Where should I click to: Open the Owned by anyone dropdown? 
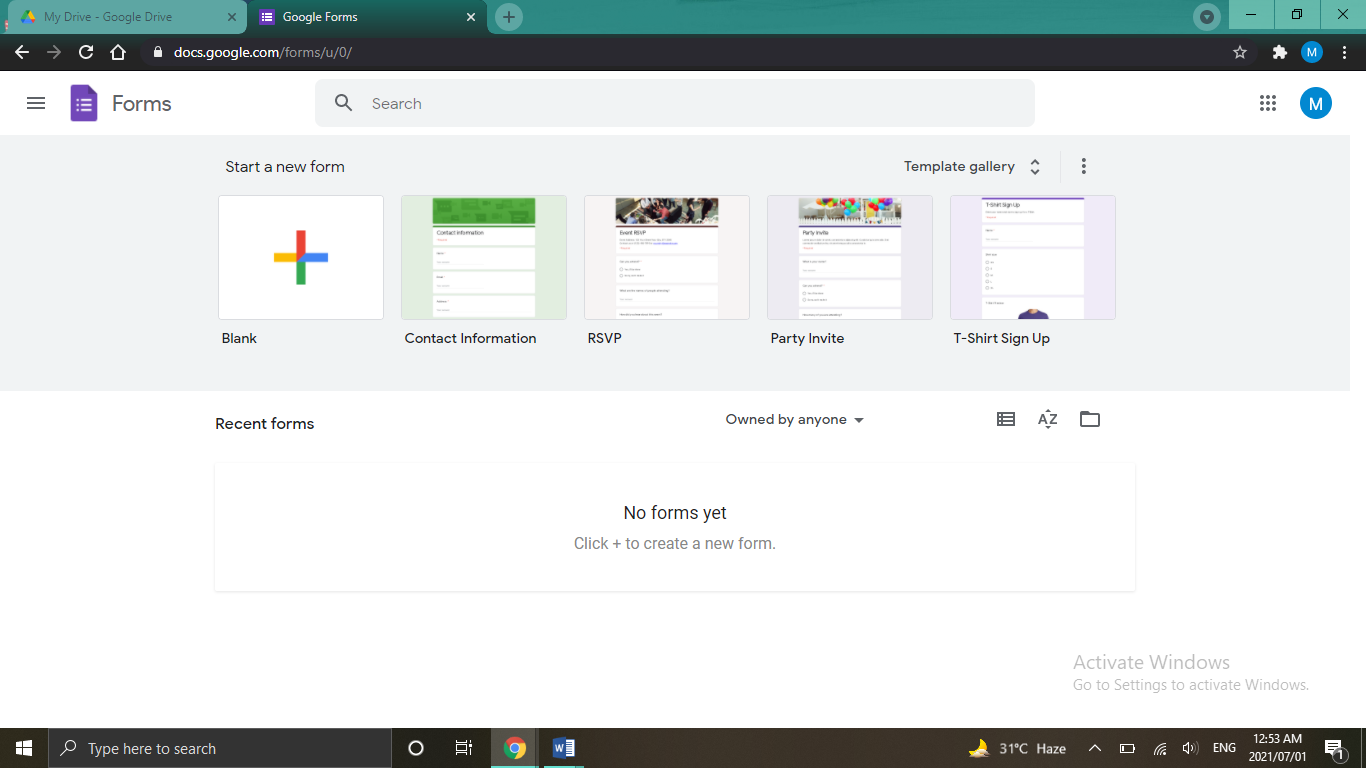click(794, 420)
